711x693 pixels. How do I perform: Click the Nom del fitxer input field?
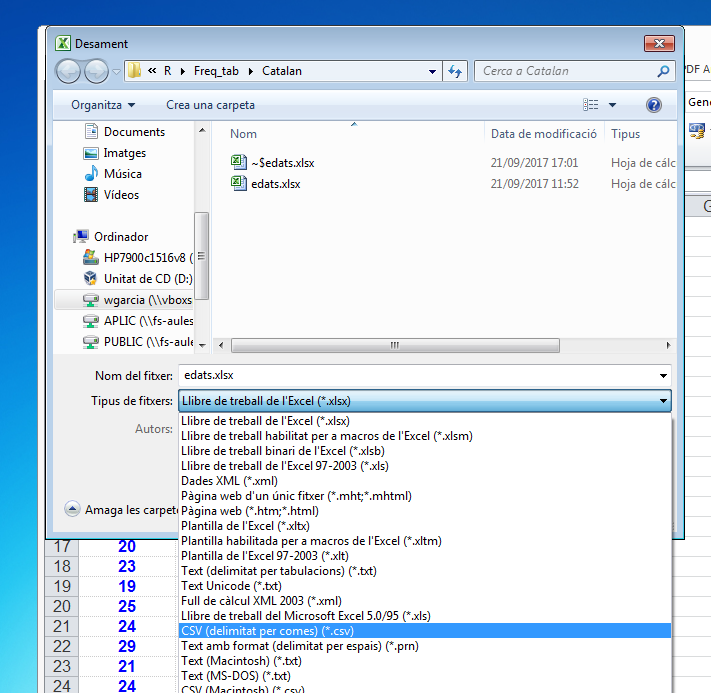point(425,376)
